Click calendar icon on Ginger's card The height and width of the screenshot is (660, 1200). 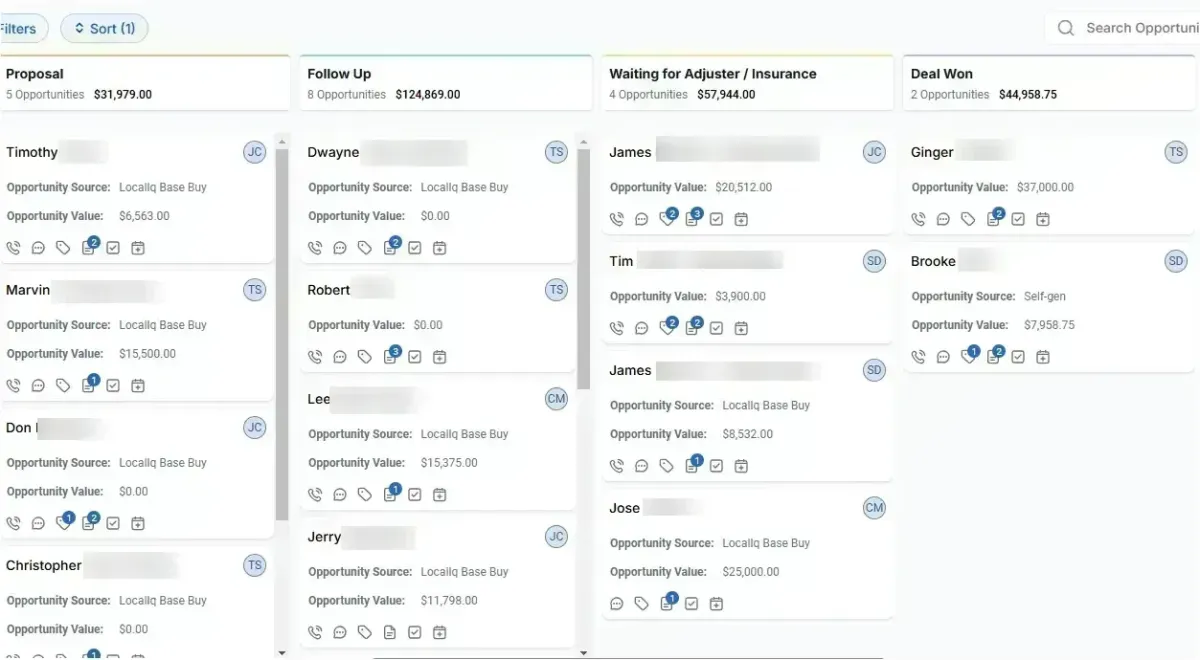tap(1043, 219)
